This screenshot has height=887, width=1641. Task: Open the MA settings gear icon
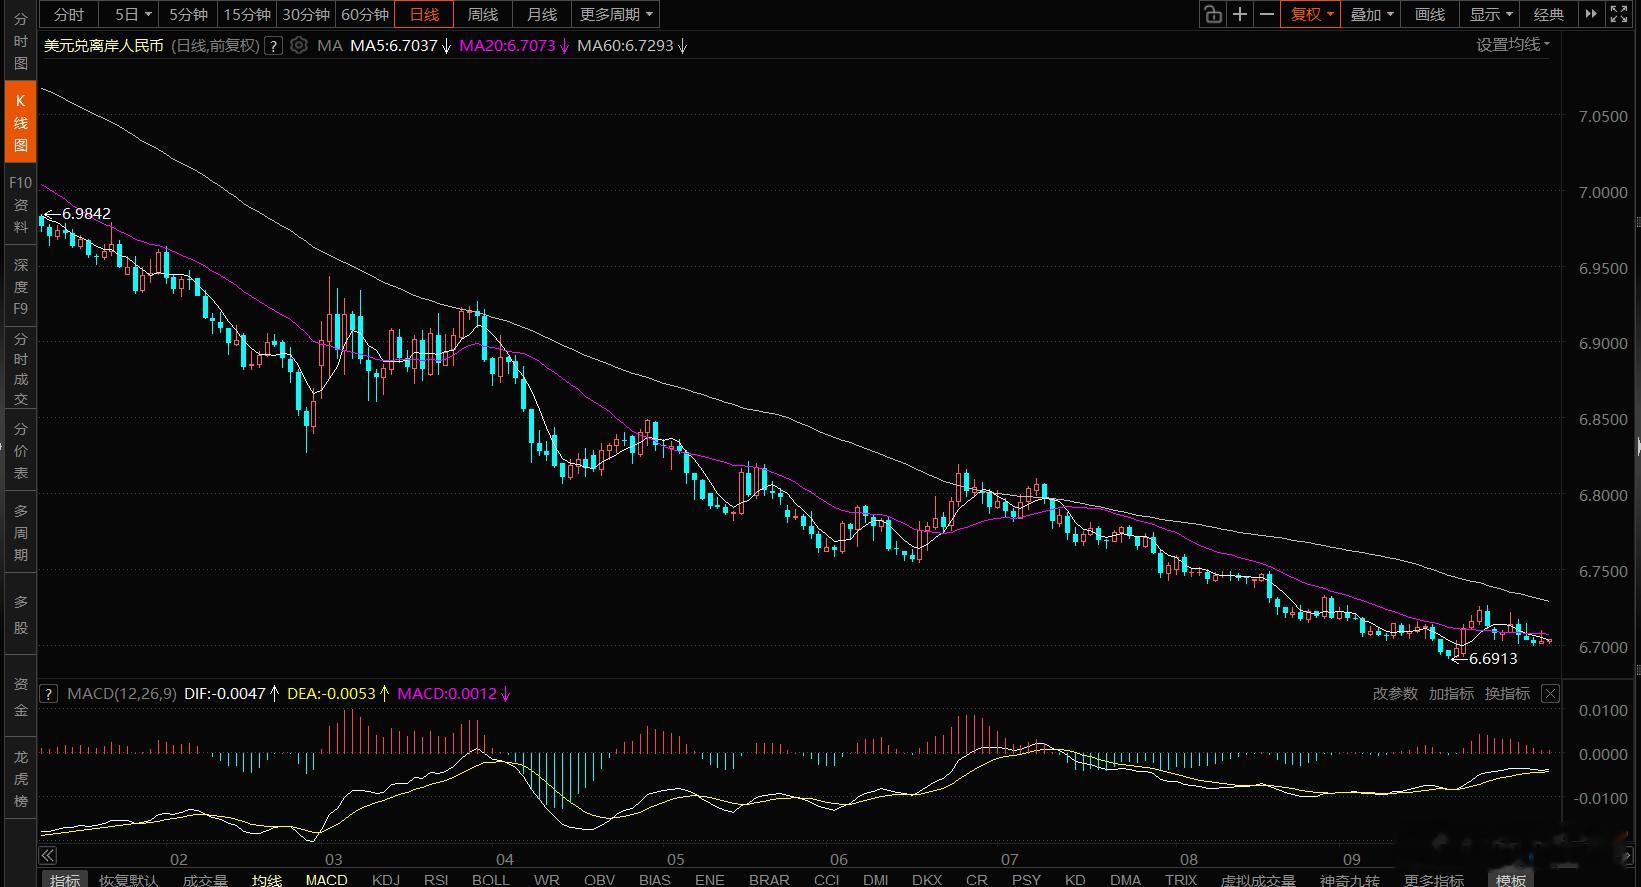pos(298,45)
